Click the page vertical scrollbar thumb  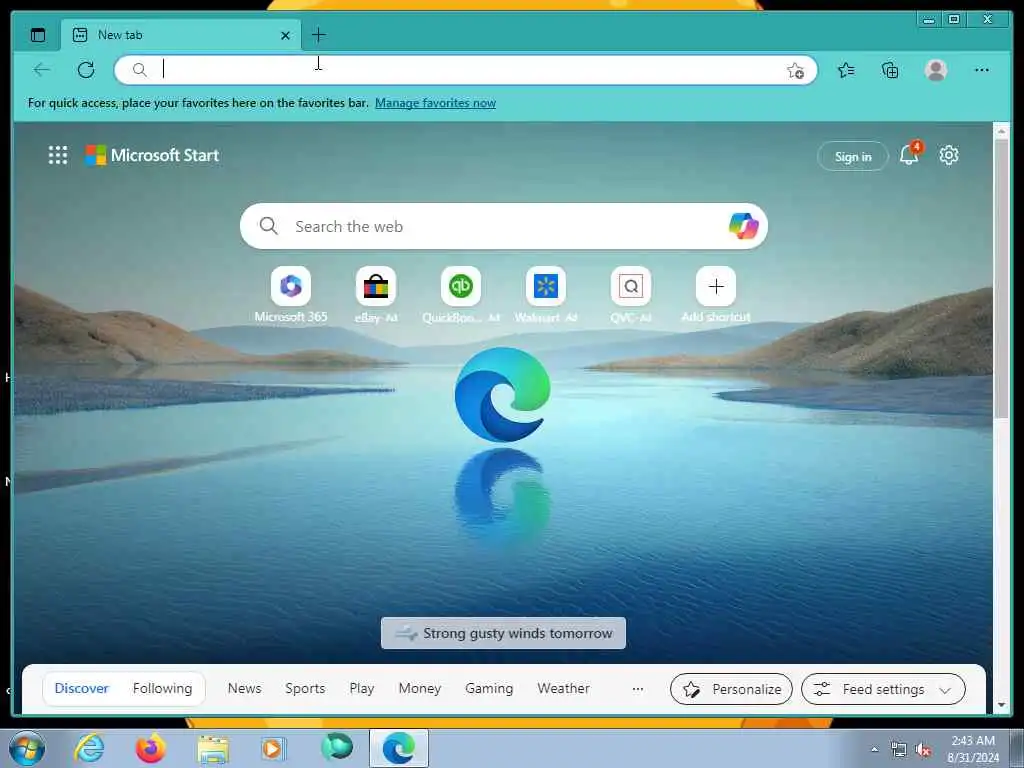(1001, 278)
